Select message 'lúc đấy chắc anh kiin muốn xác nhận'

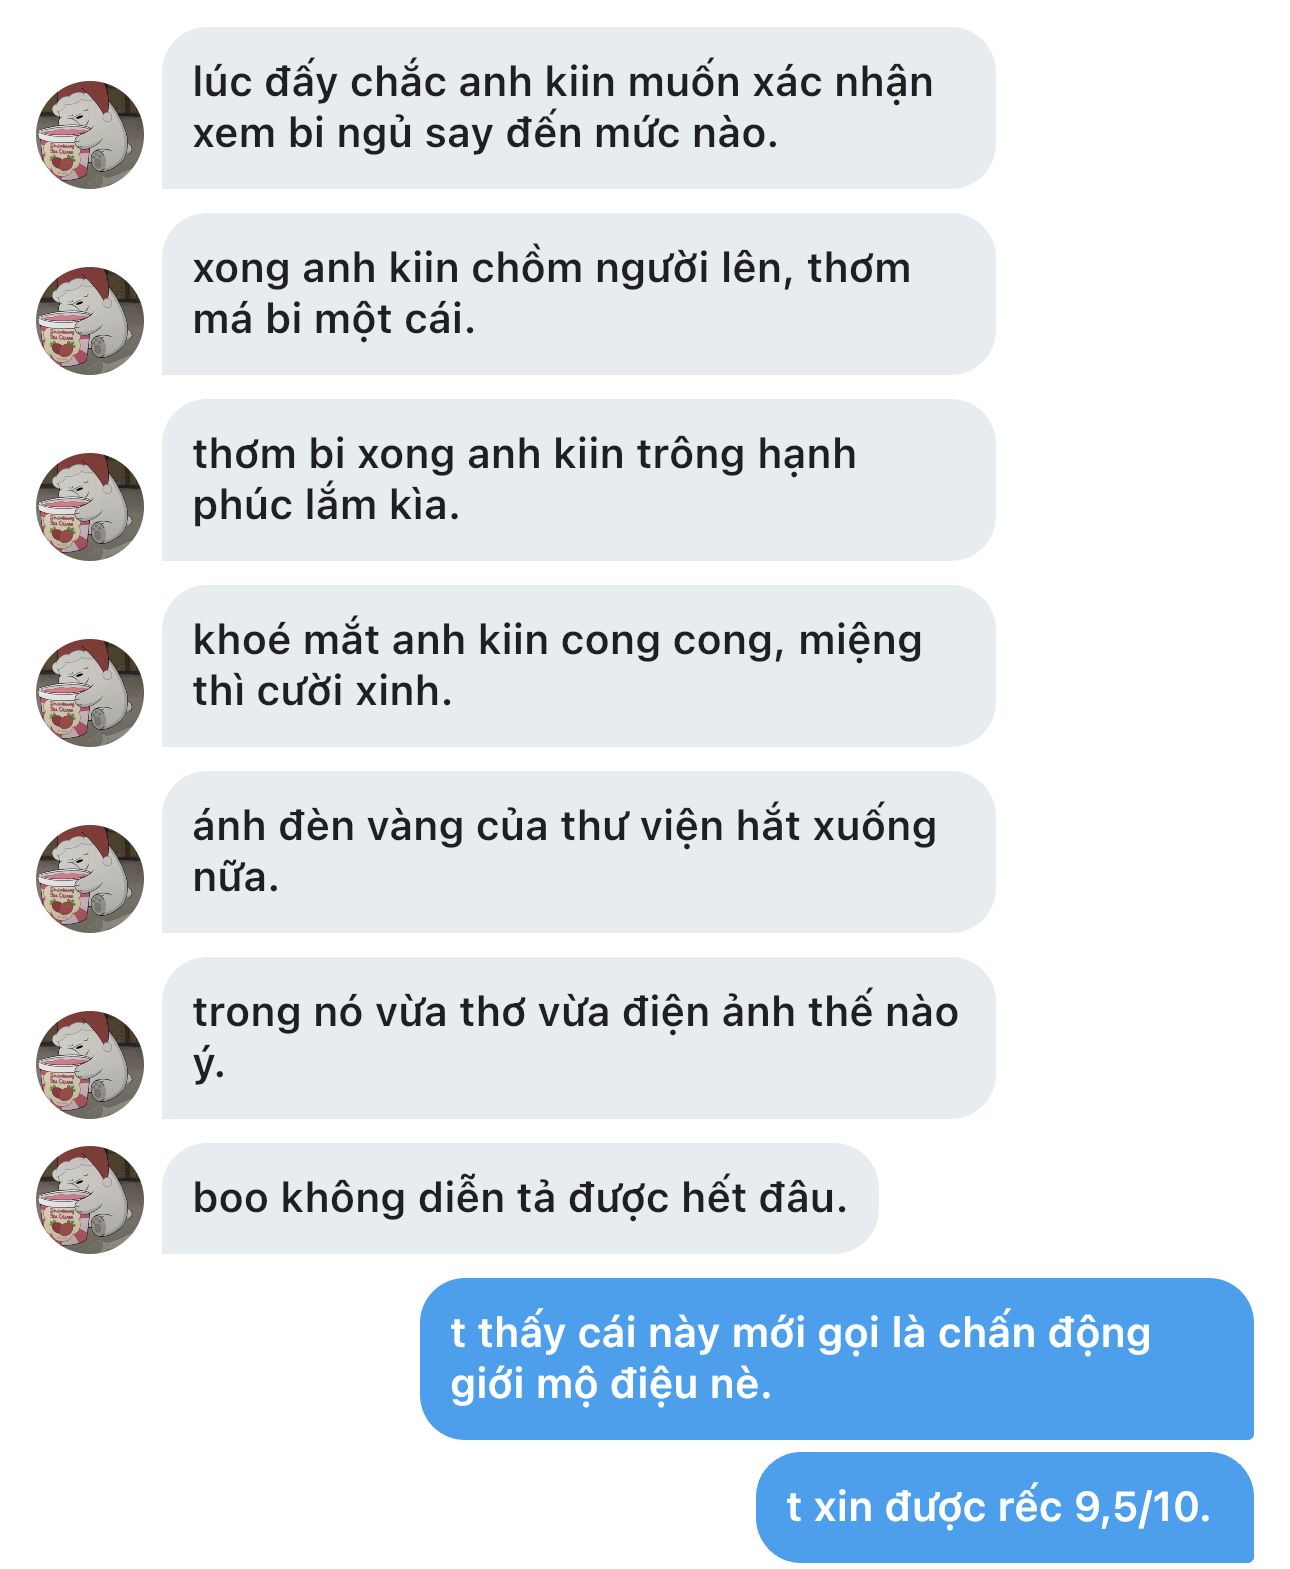pyautogui.click(x=579, y=108)
